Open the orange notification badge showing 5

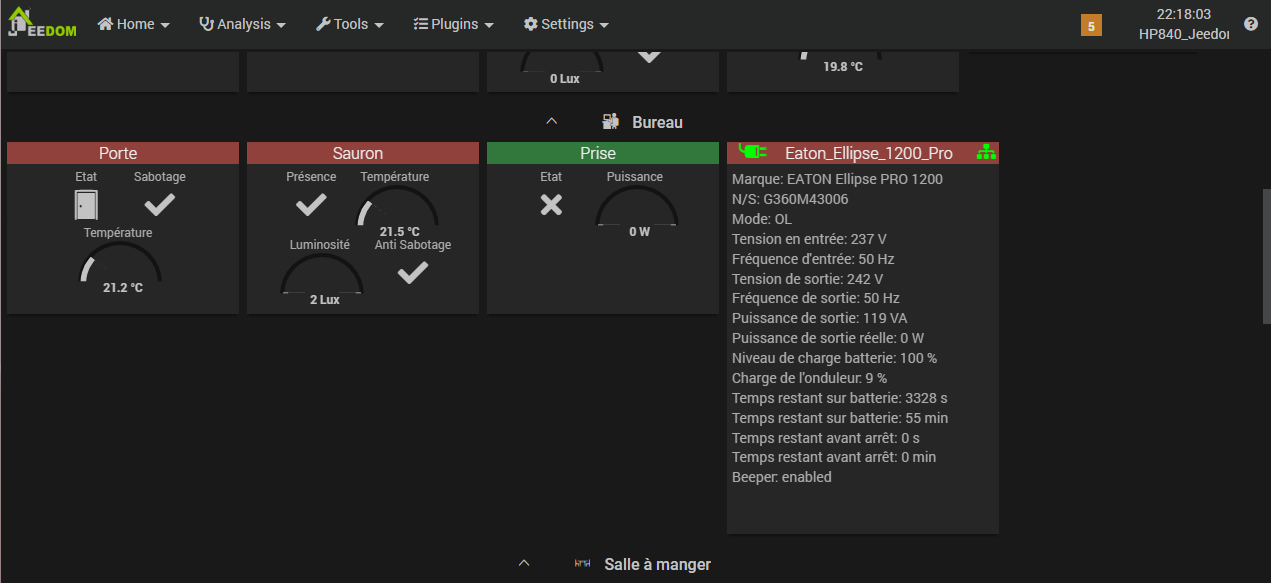pos(1091,25)
